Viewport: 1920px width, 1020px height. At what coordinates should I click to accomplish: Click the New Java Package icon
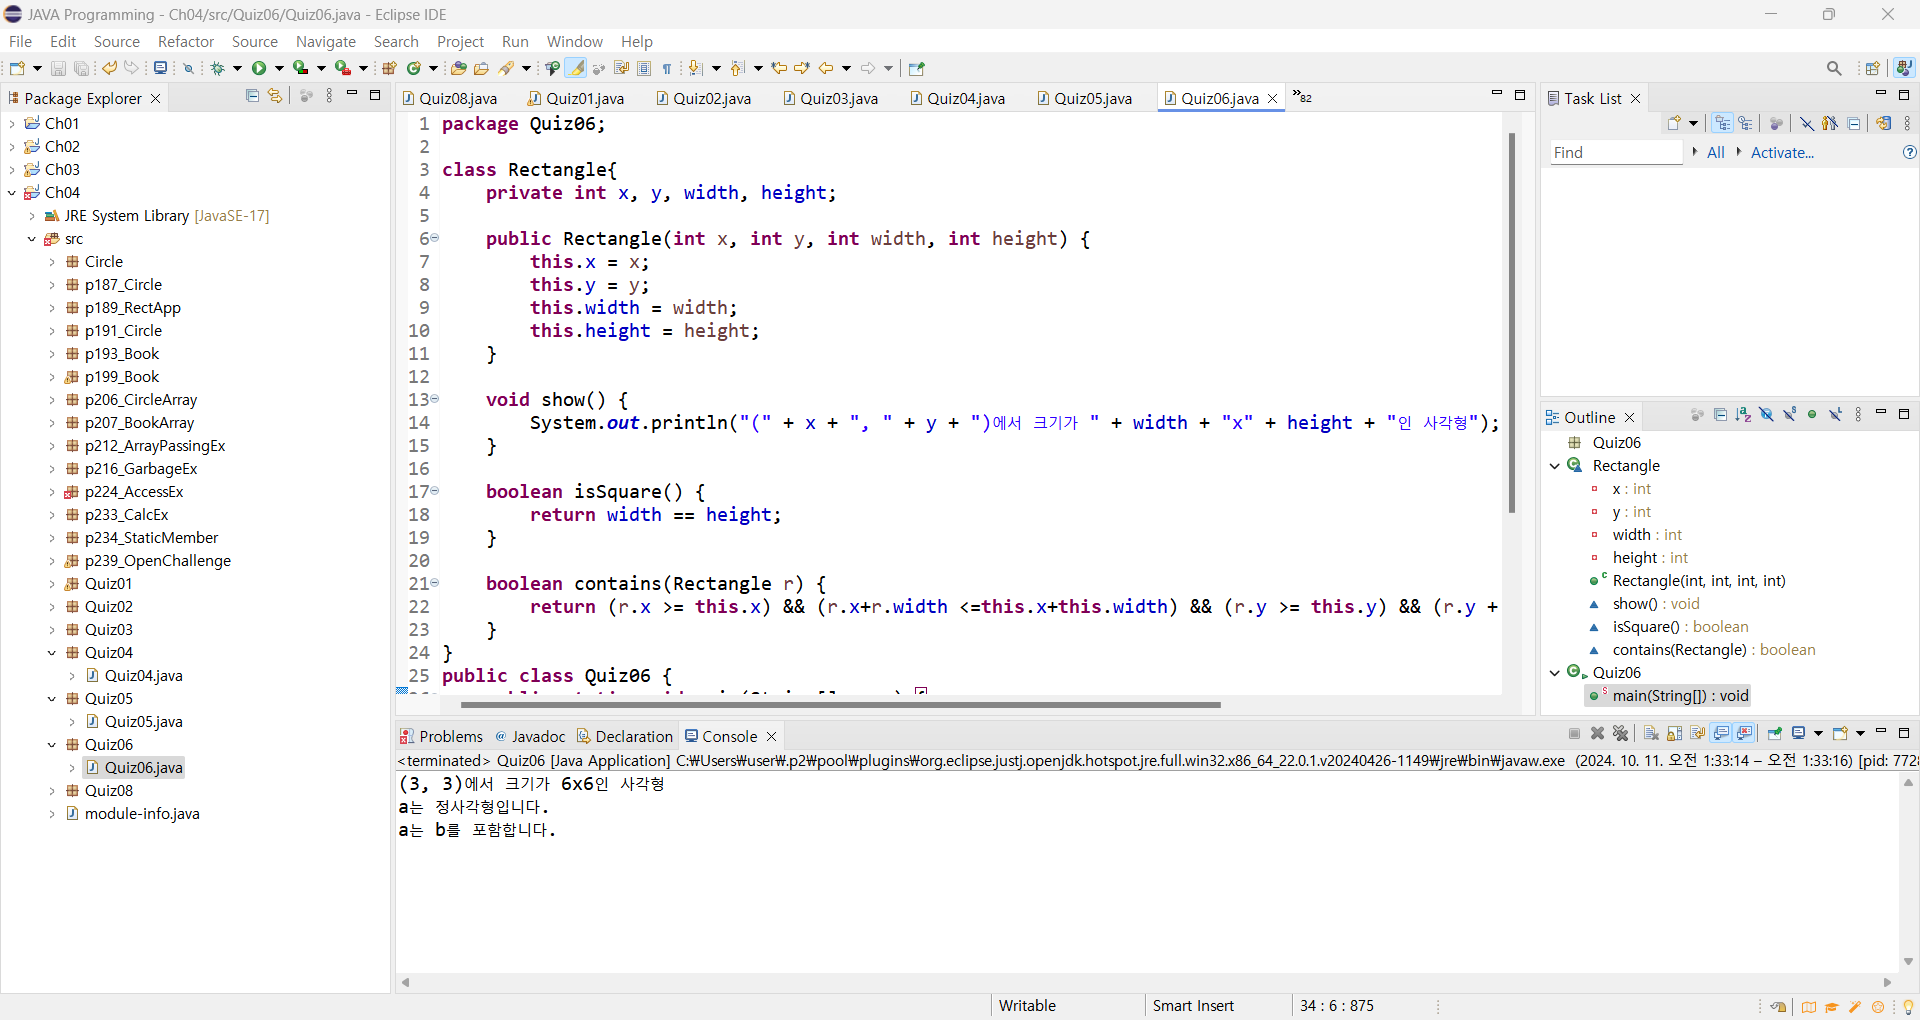pyautogui.click(x=389, y=68)
